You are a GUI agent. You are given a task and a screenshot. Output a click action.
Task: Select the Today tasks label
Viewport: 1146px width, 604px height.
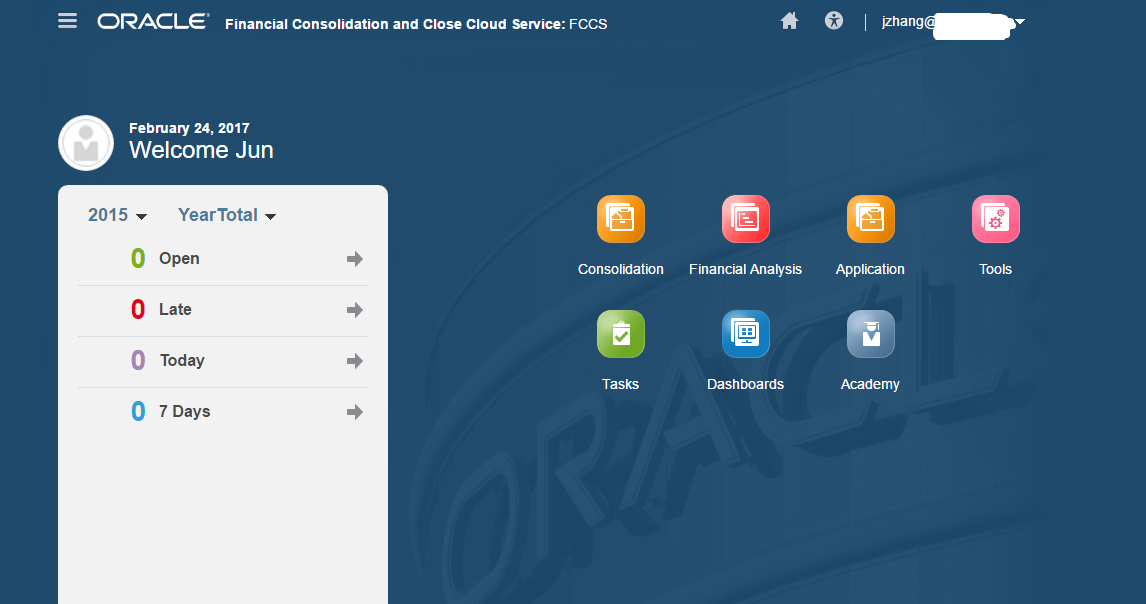182,360
